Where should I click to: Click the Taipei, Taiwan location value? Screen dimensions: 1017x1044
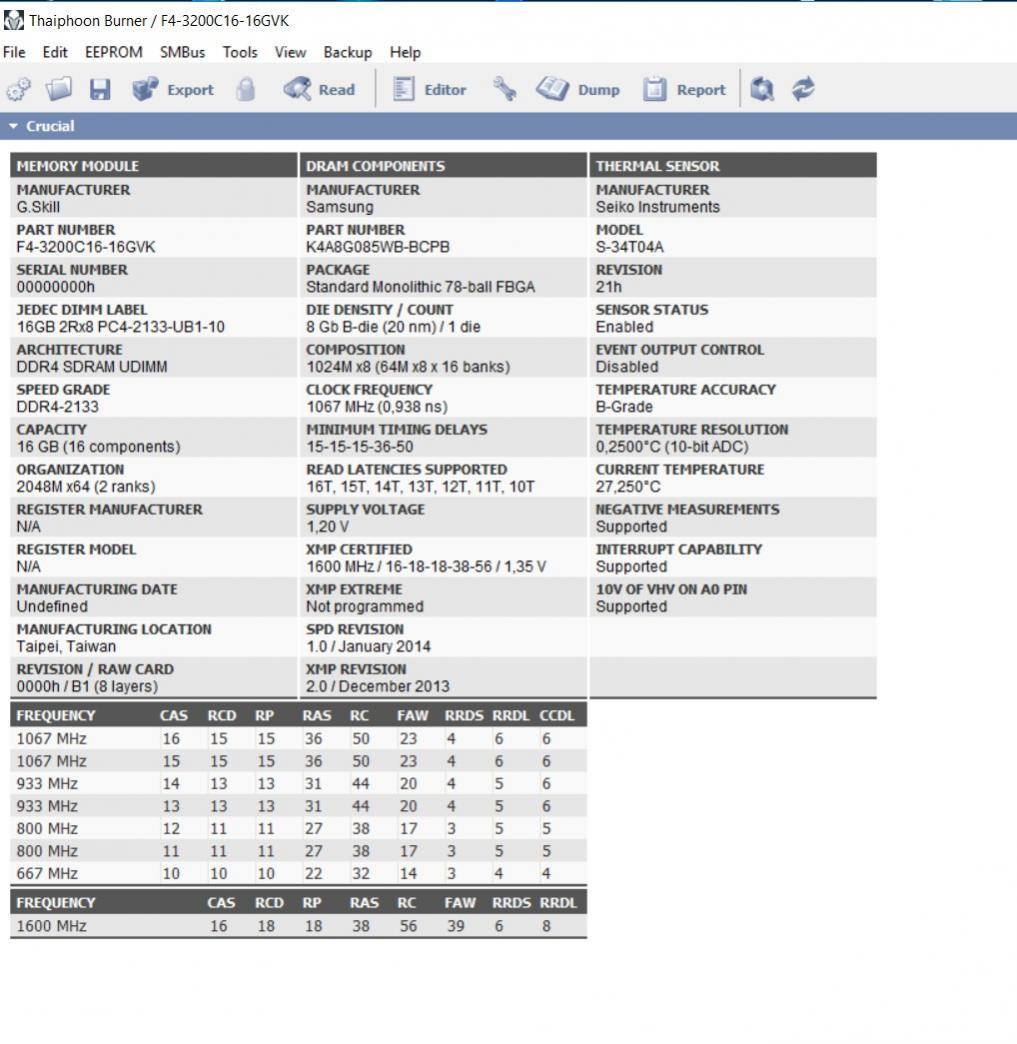click(x=66, y=647)
